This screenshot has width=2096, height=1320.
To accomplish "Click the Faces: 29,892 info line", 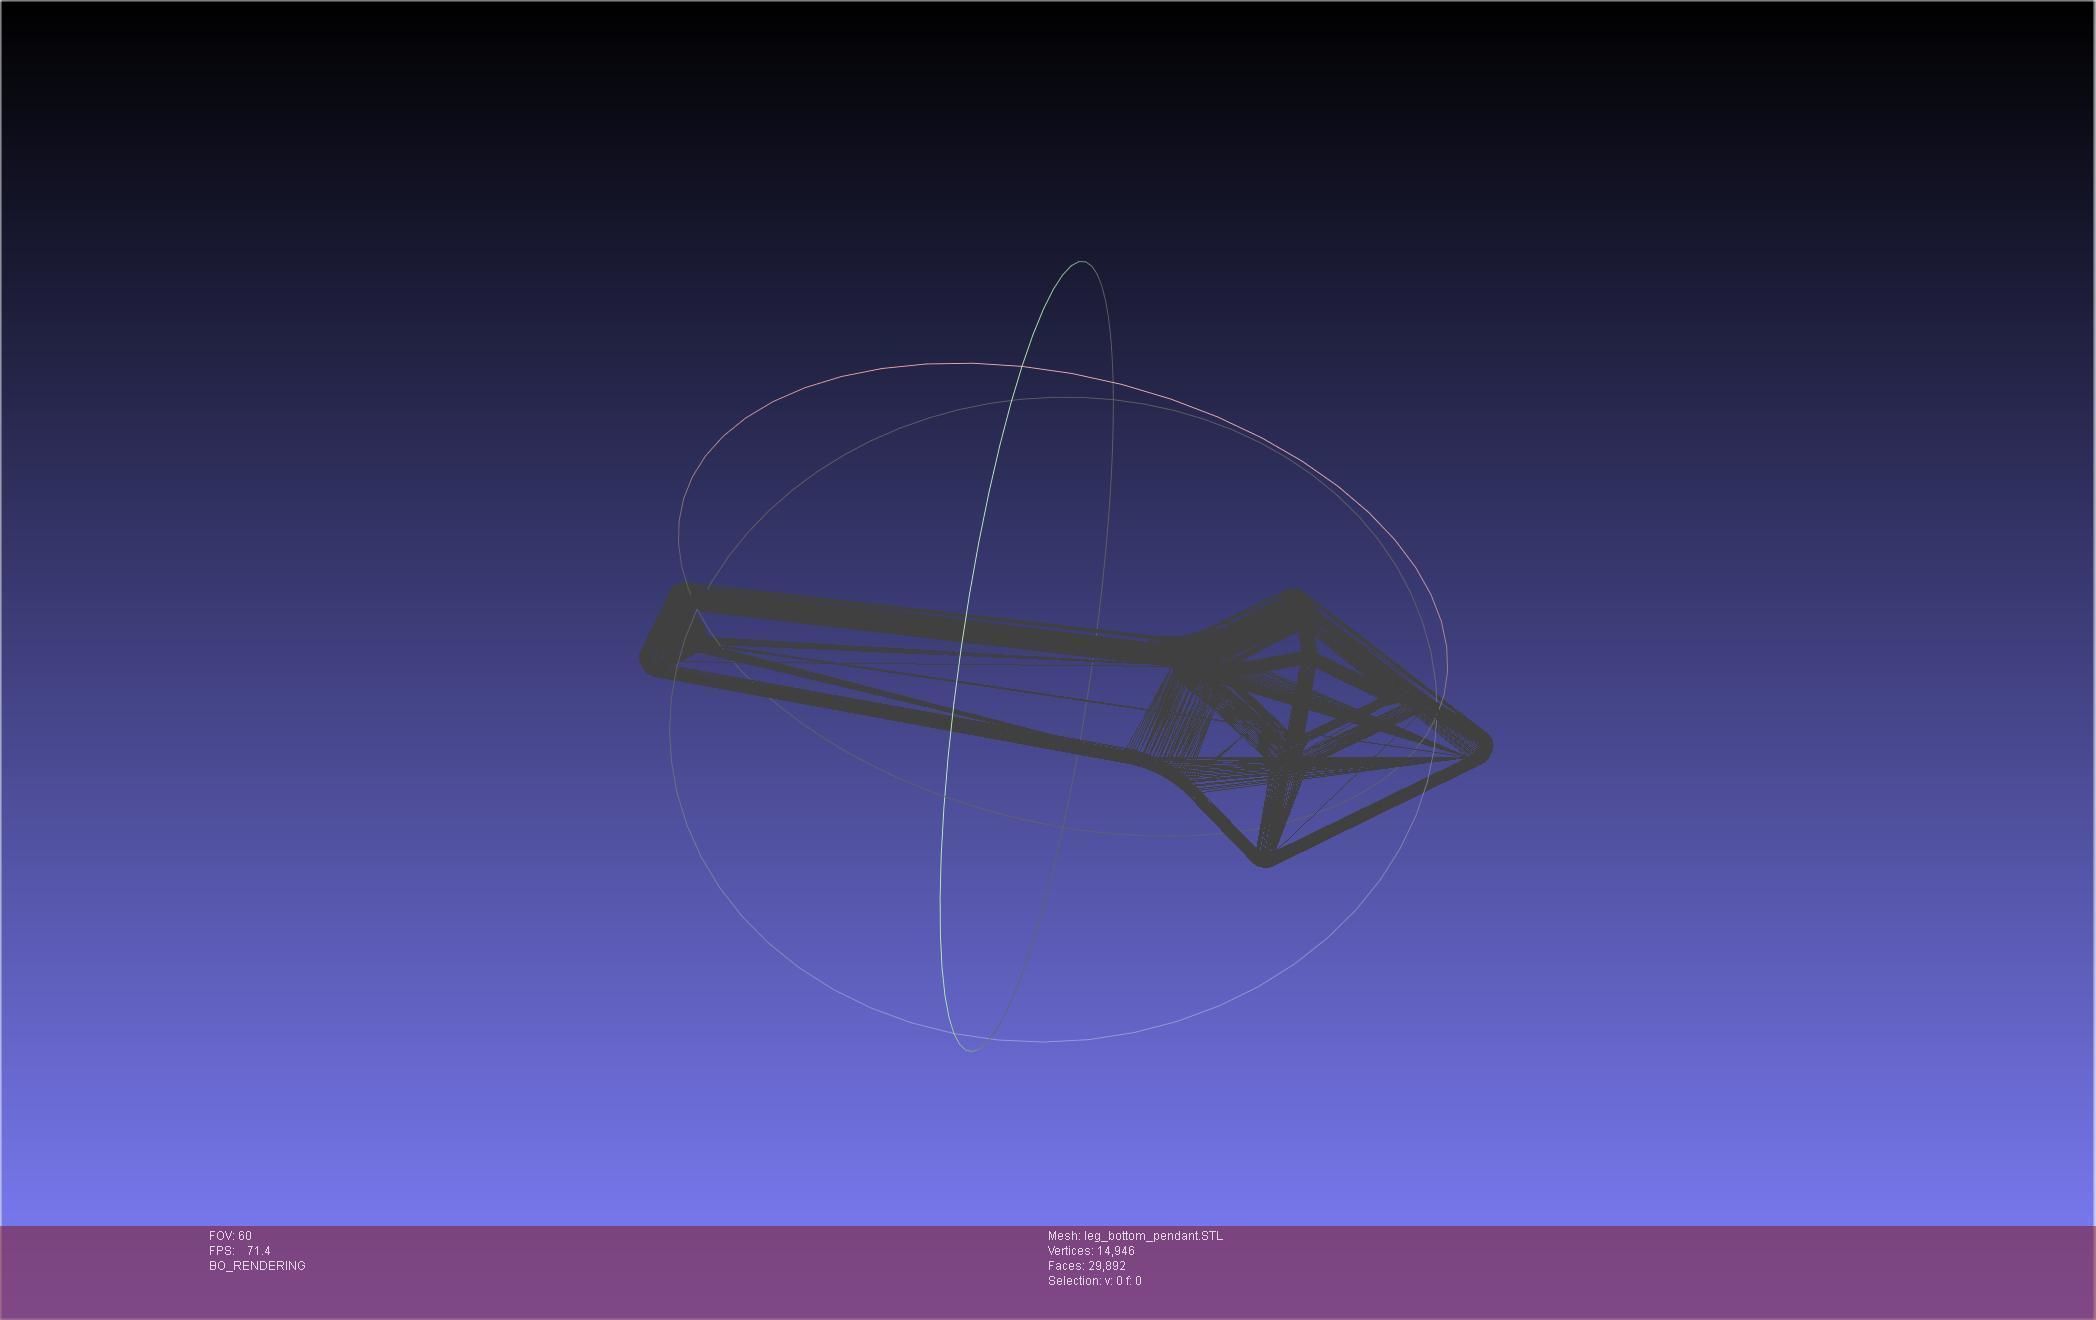I will 1087,1266.
